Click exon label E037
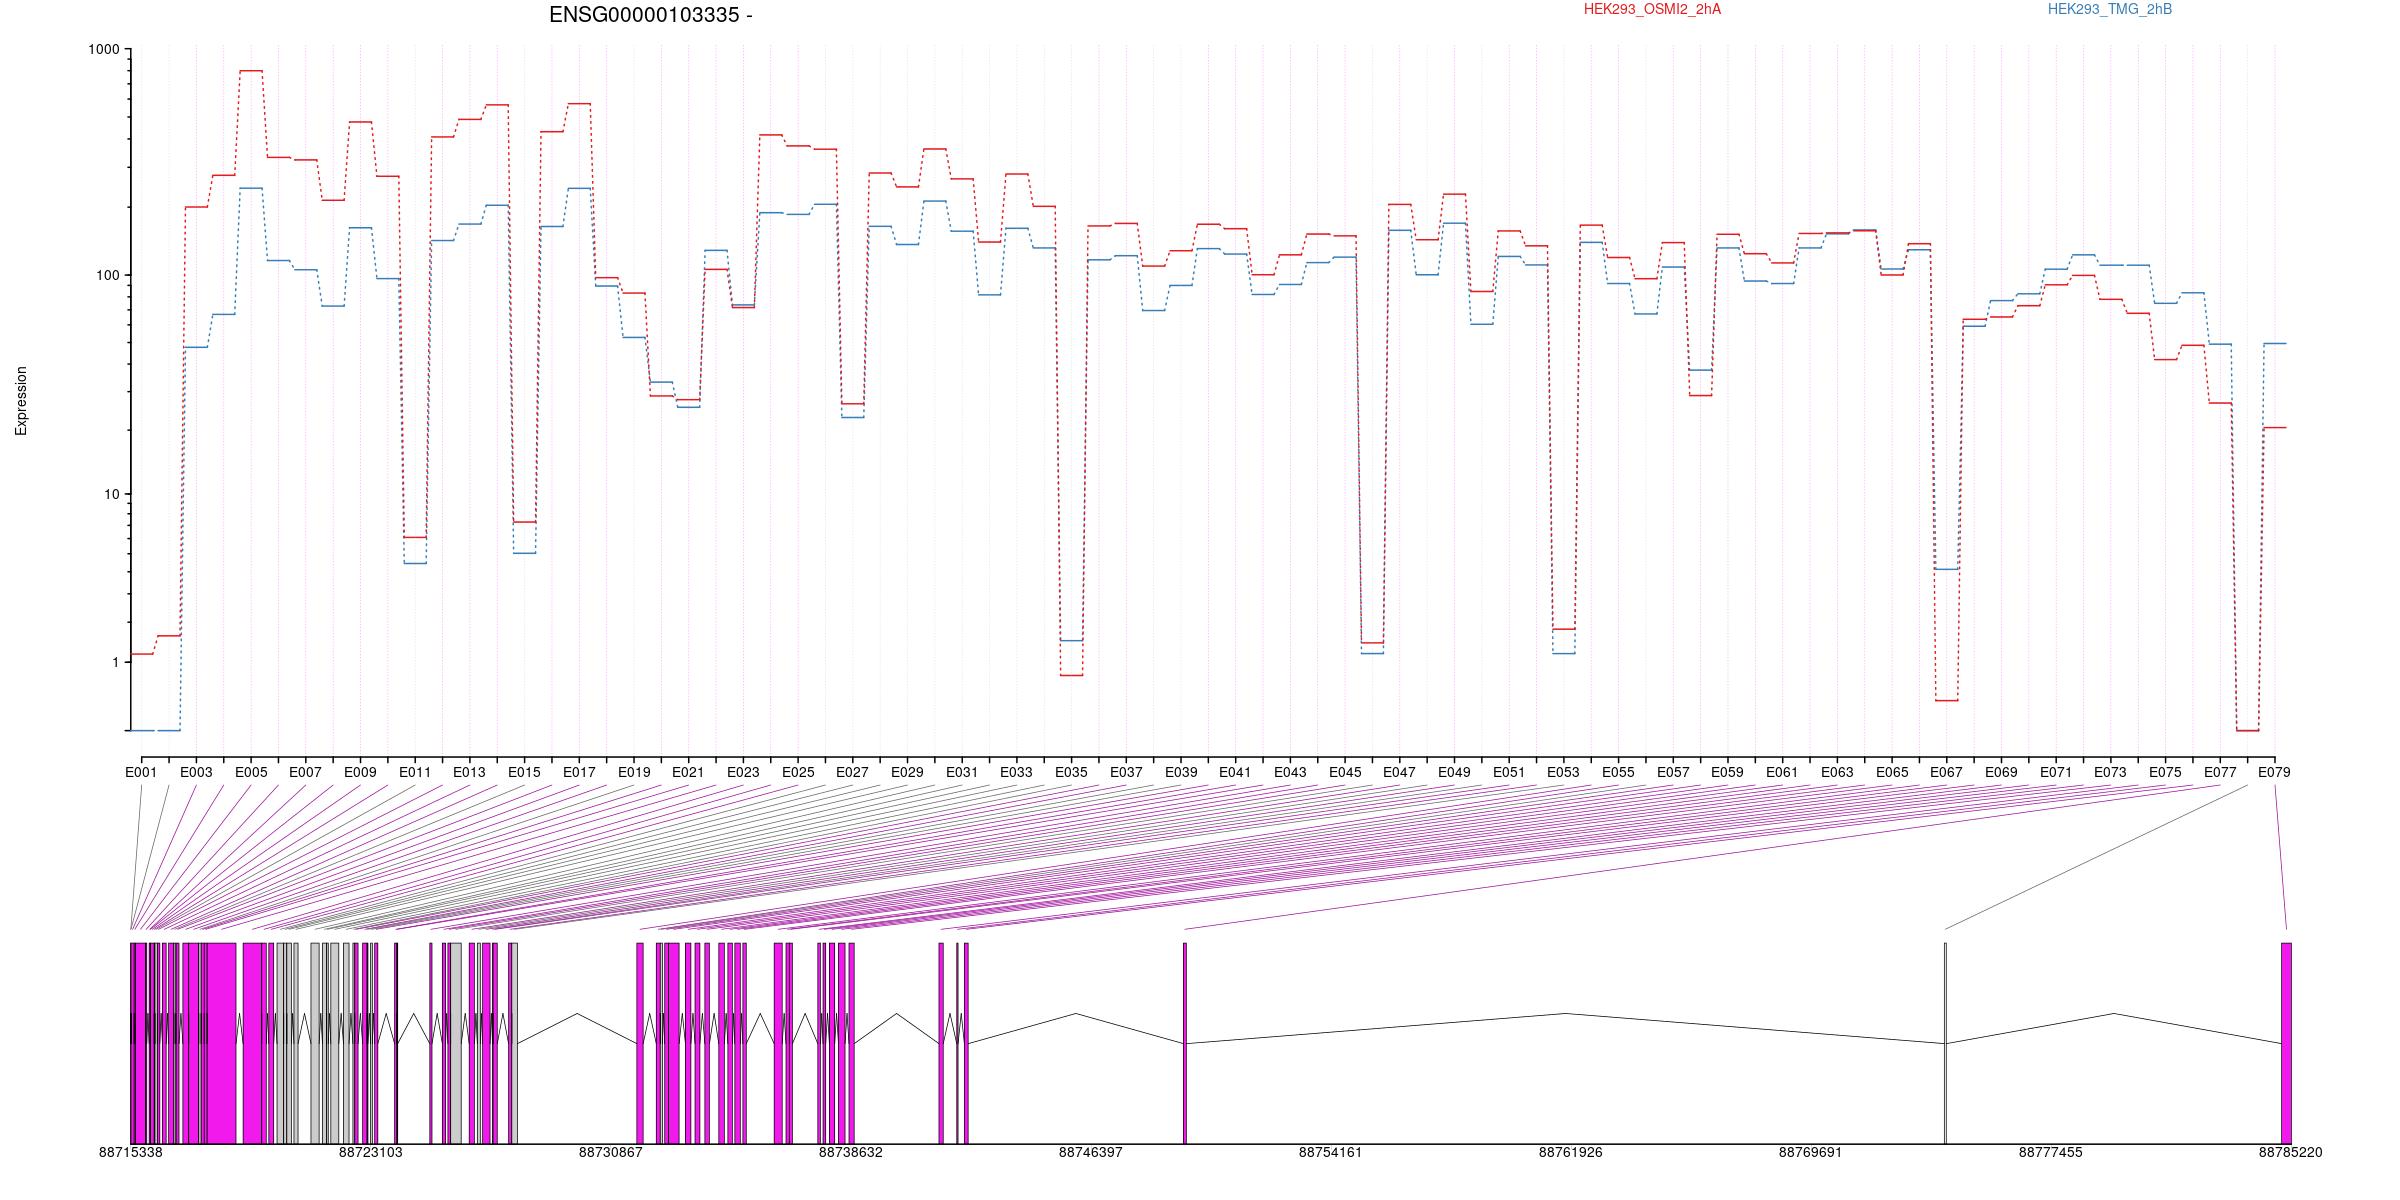This screenshot has width=2400, height=1200. pos(1126,772)
